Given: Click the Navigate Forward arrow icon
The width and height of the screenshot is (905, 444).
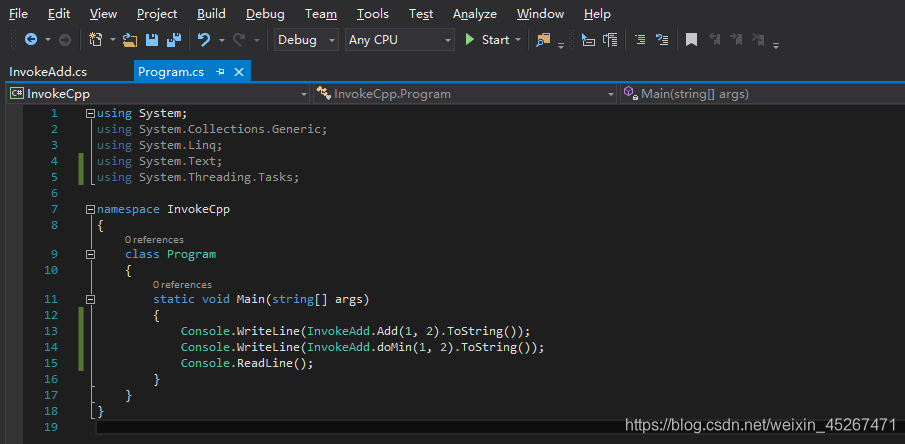Looking at the screenshot, I should click(65, 40).
